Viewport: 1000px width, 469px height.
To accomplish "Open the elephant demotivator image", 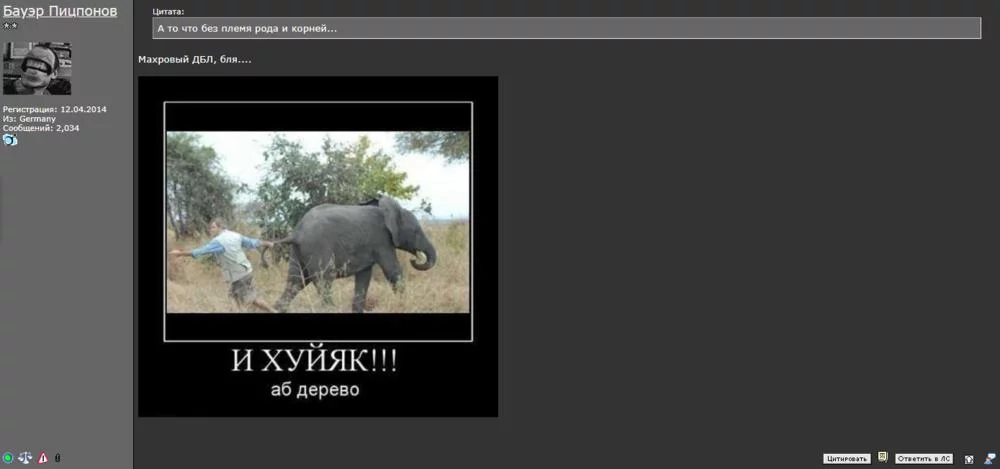I will 318,246.
